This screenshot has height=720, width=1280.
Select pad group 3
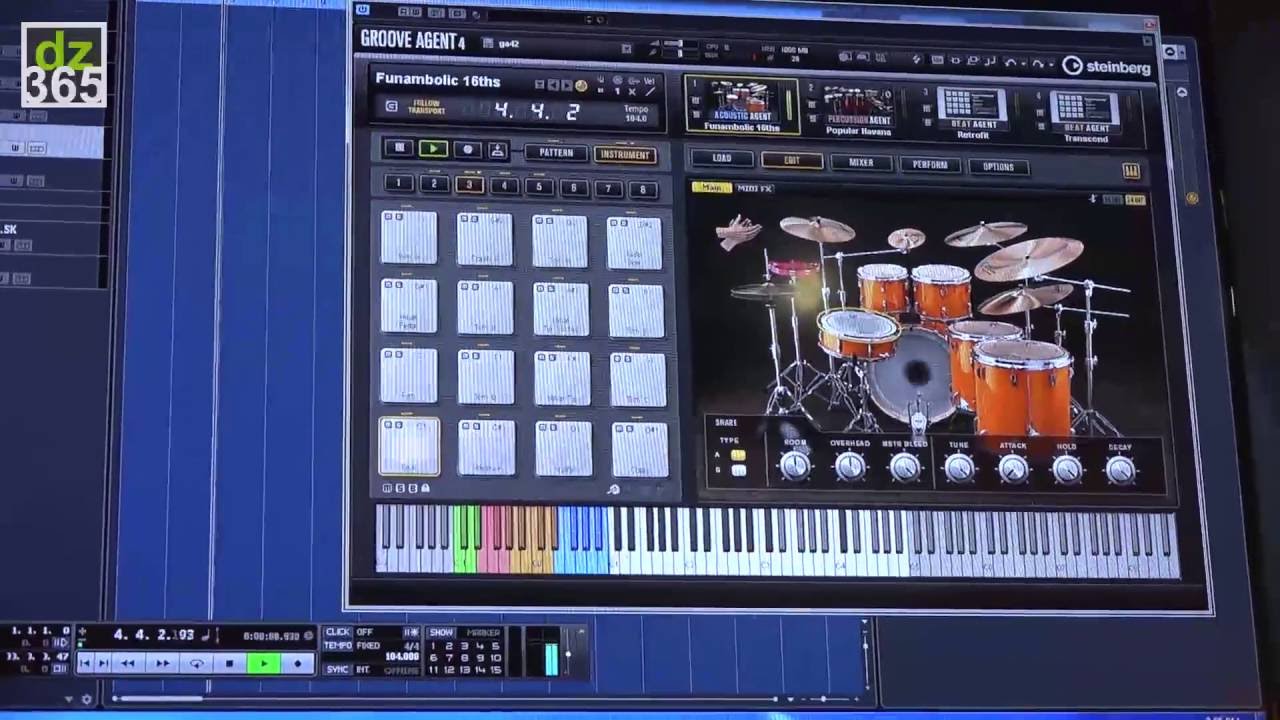[x=469, y=185]
